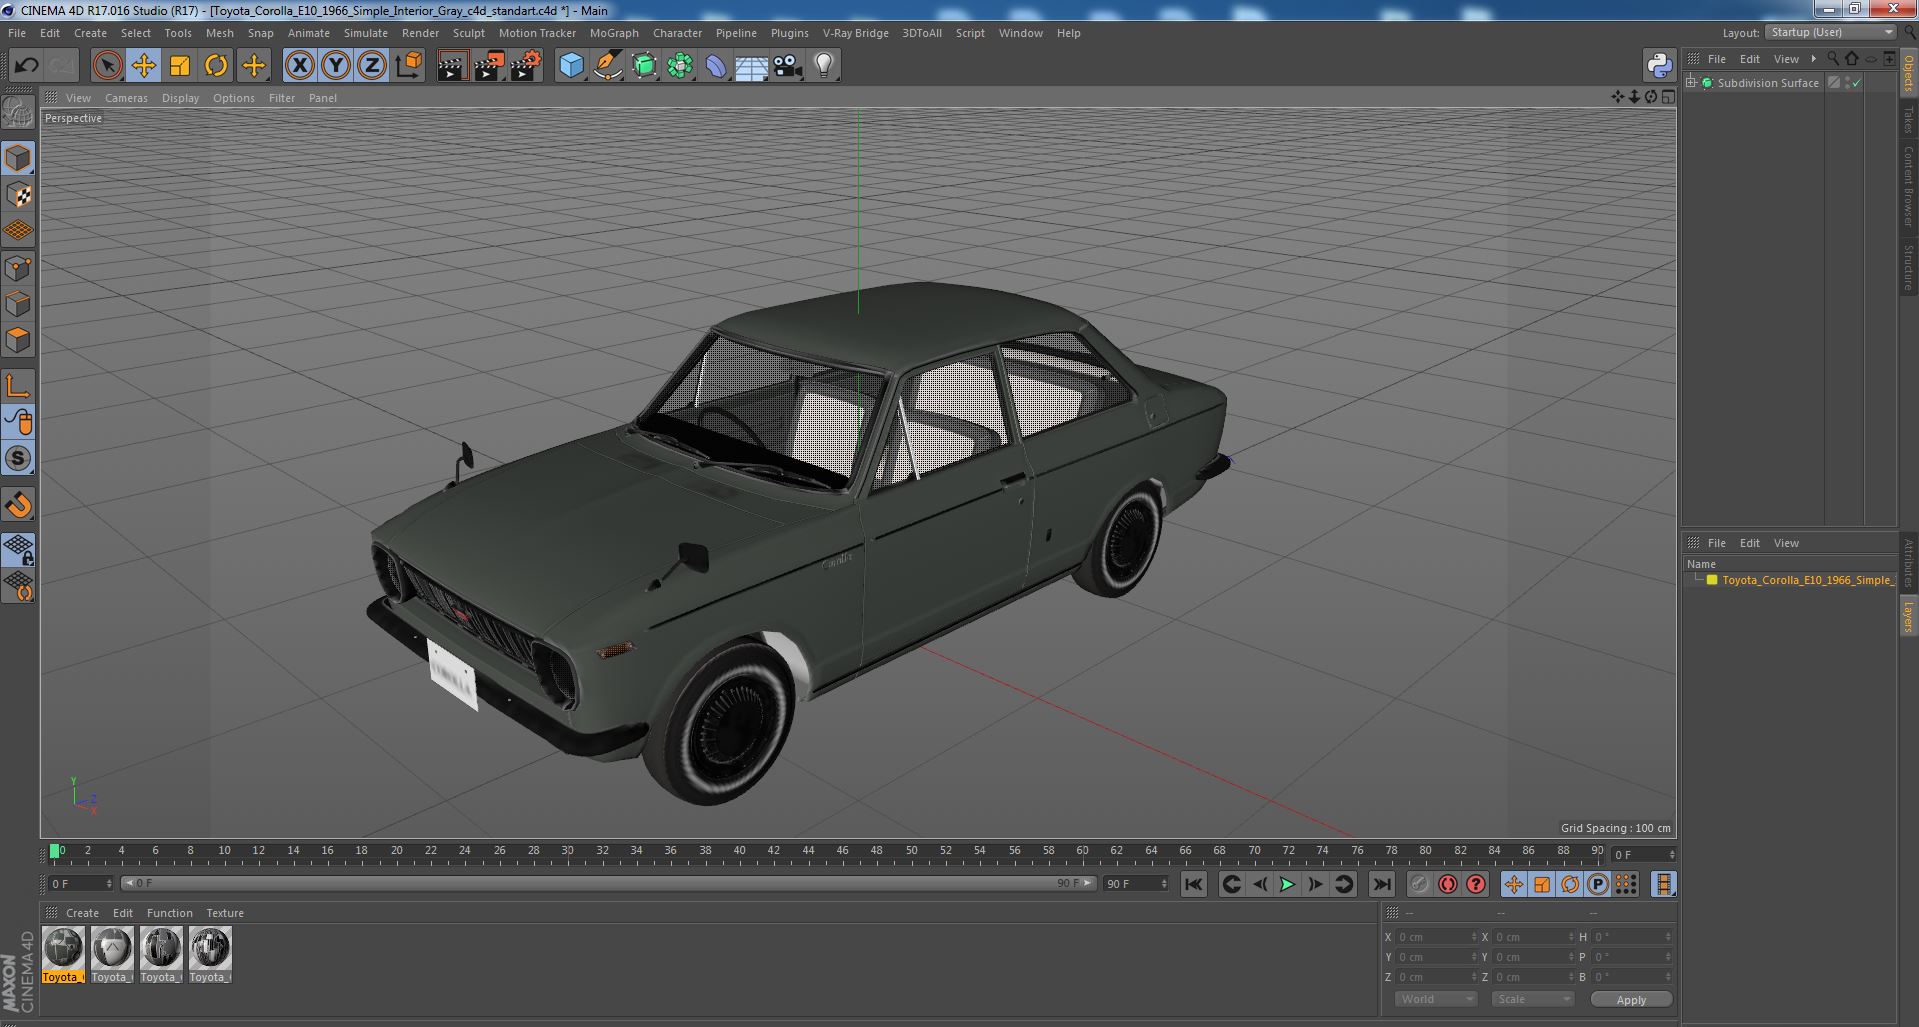Click the Toyota layer yellow color swatch
This screenshot has height=1027, width=1919.
pos(1711,580)
